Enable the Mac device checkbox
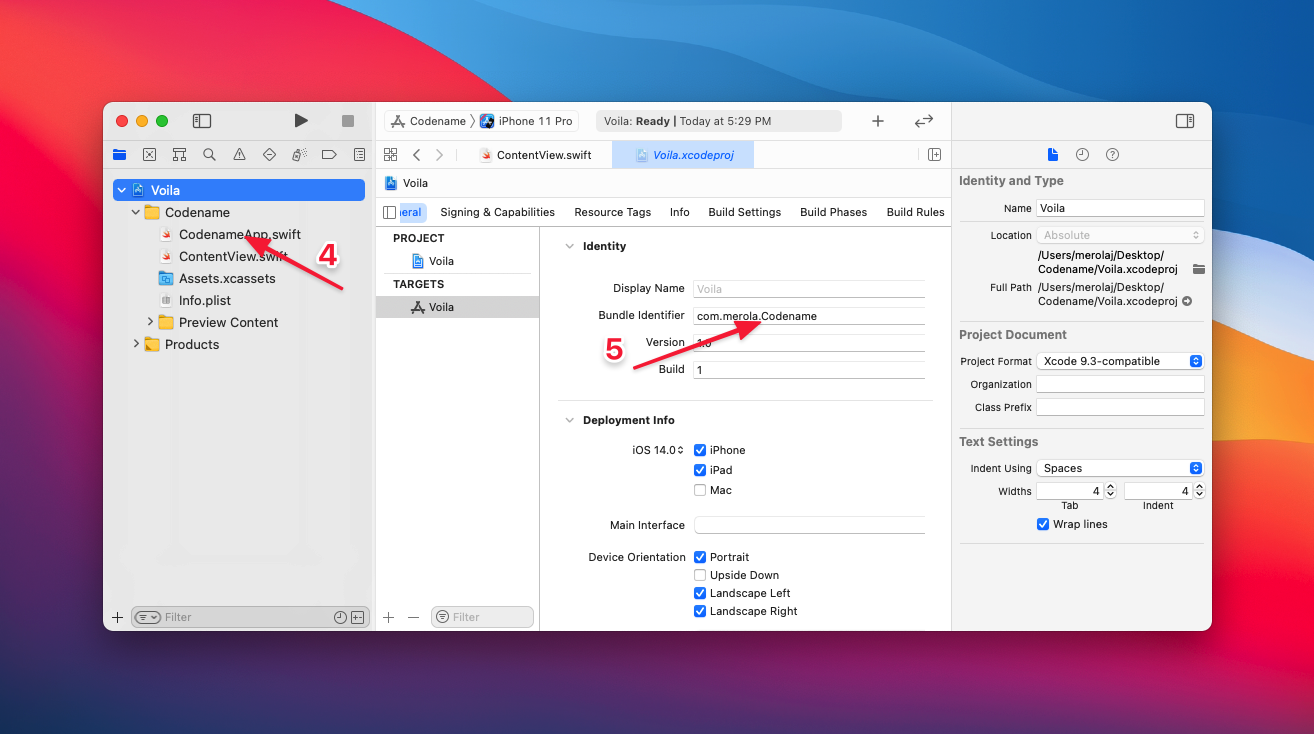This screenshot has height=734, width=1314. point(700,490)
